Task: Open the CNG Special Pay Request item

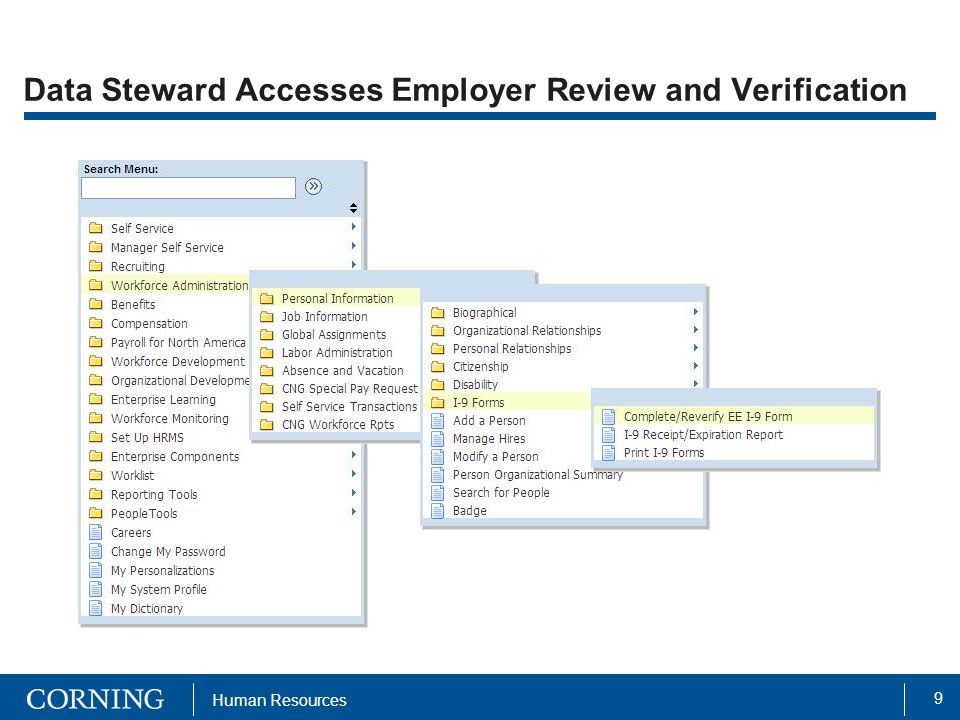Action: pos(350,389)
